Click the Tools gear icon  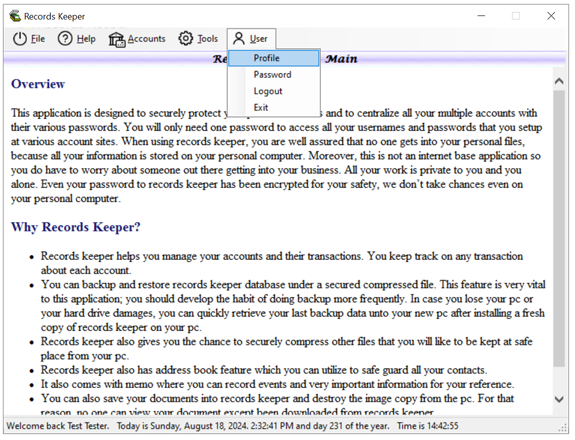coord(186,38)
